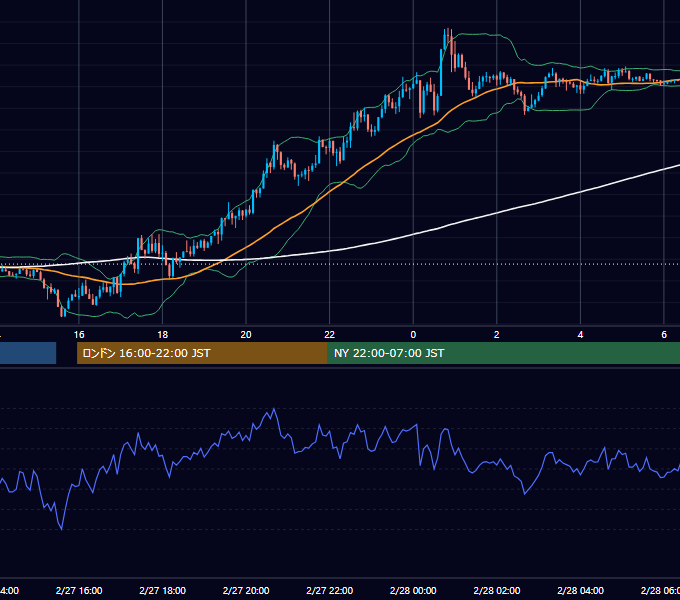Screen dimensions: 680x600
Task: Click the 18 hour label on price chart axis
Action: (x=162, y=335)
